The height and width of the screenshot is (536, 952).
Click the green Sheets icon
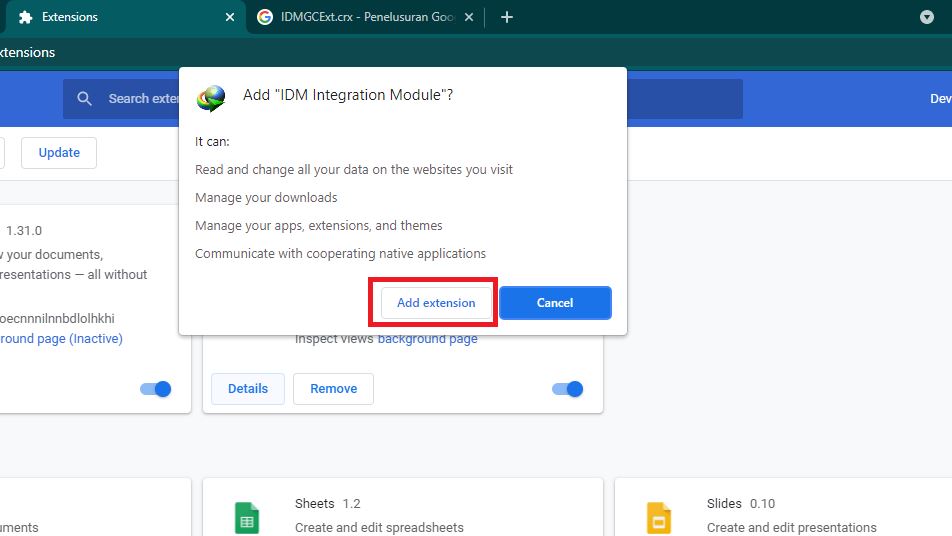coord(246,518)
